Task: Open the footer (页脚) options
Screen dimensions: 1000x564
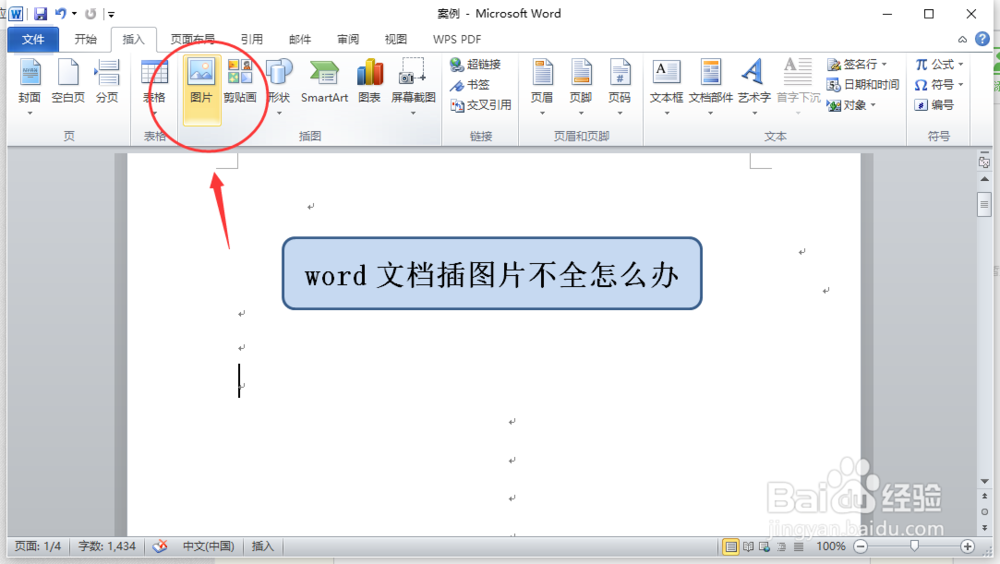Action: [581, 82]
